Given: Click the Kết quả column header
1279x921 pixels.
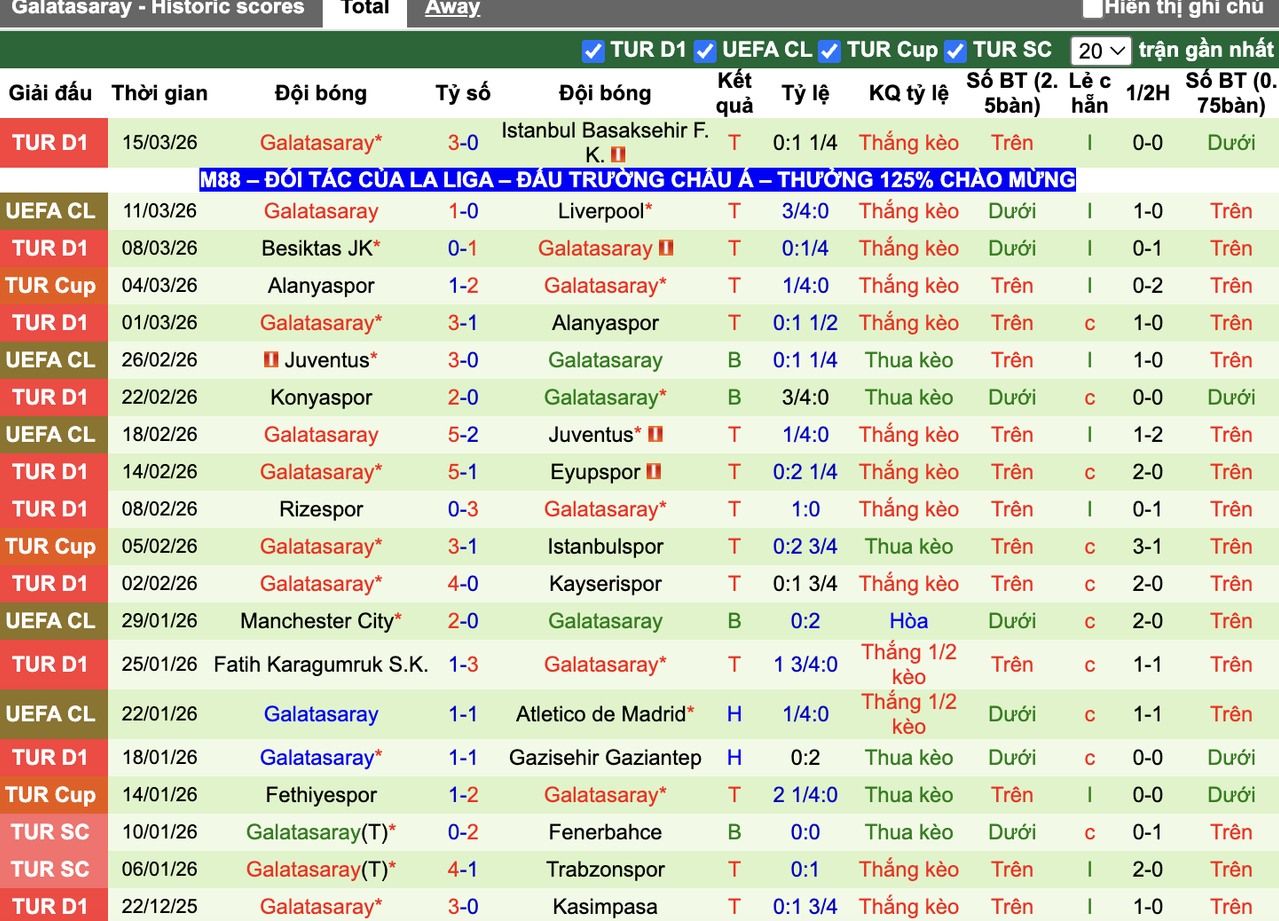Looking at the screenshot, I should [x=734, y=93].
